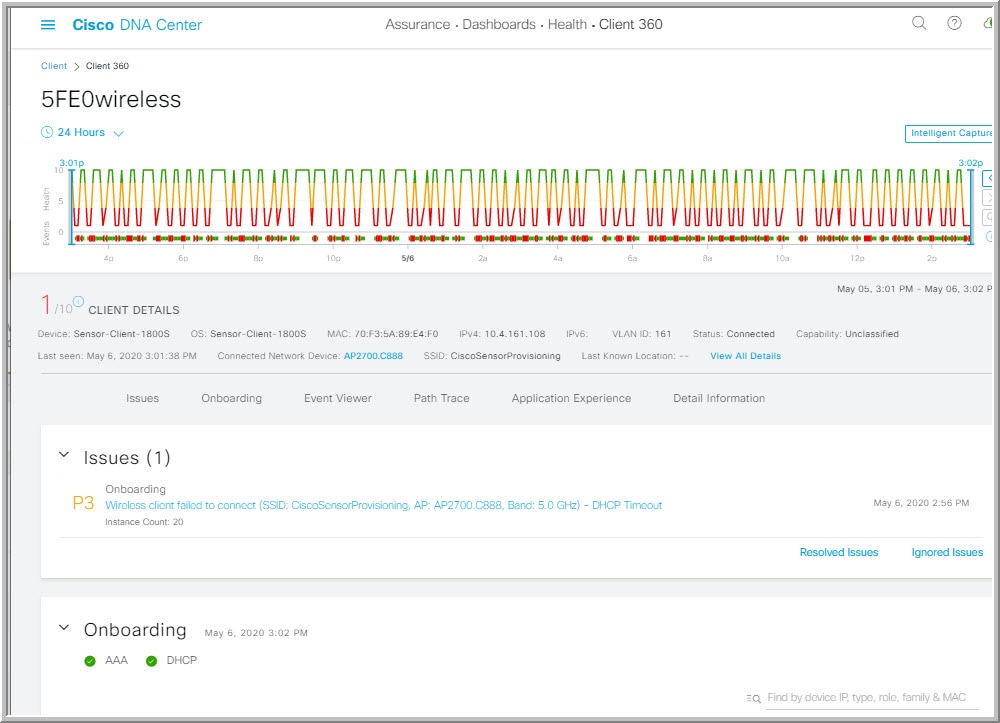Click the clock icon beside 24 Hours
Screen dimensions: 1000x723
(x=46, y=132)
